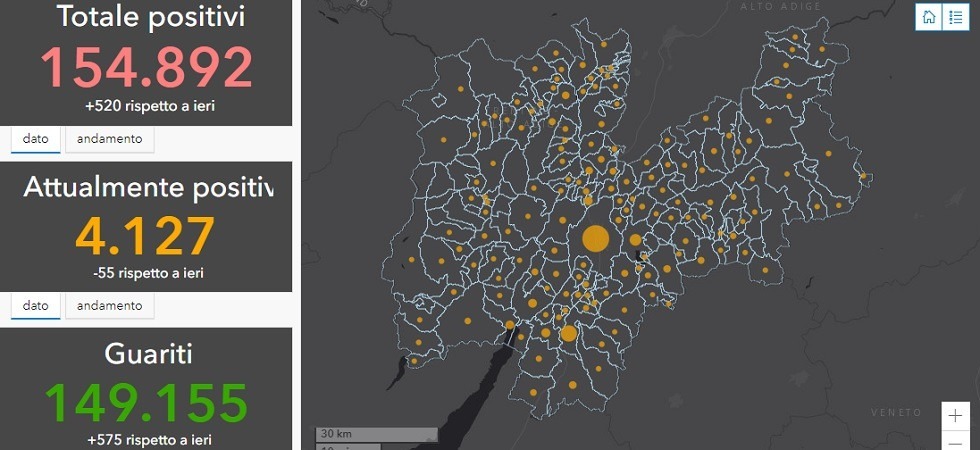Image resolution: width=980 pixels, height=450 pixels.
Task: Open the map legend list icon
Action: [x=955, y=17]
